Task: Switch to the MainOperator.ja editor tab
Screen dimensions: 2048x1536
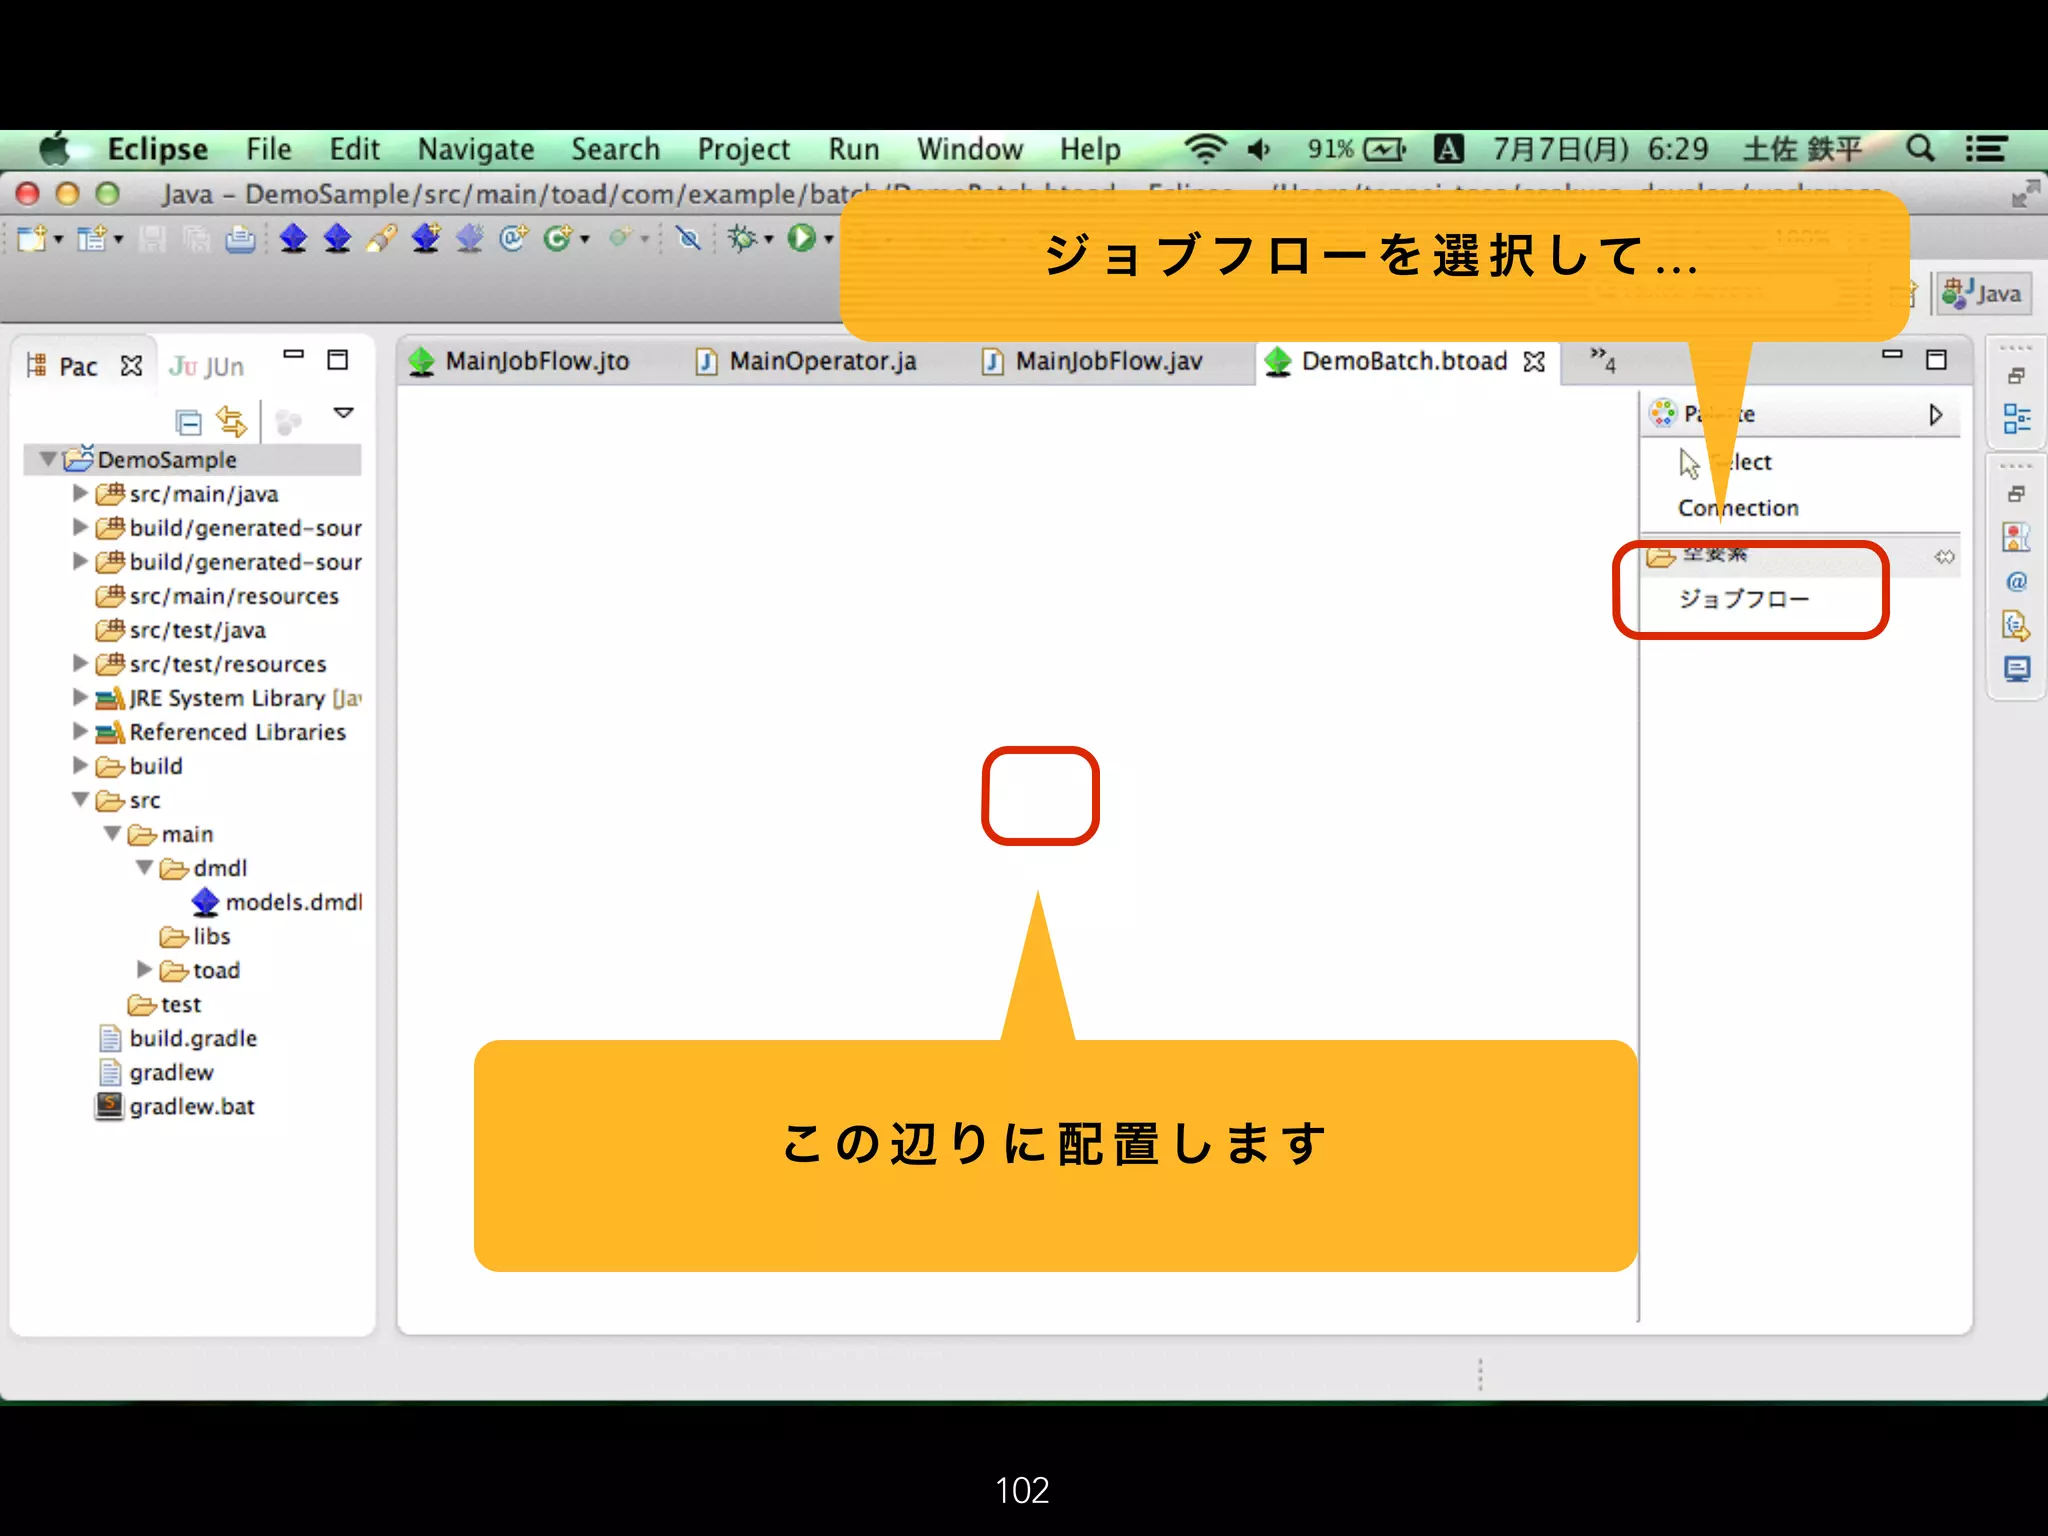Action: pos(821,361)
